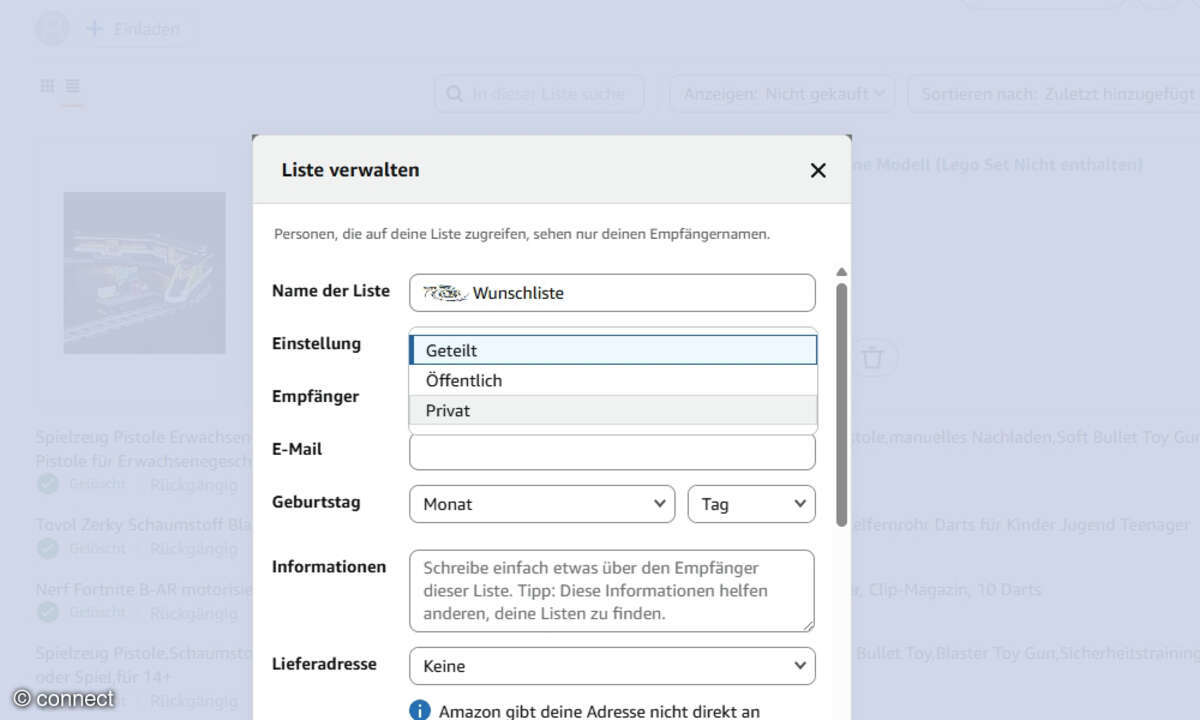
Task: Switch to list view layout
Action: tap(71, 86)
